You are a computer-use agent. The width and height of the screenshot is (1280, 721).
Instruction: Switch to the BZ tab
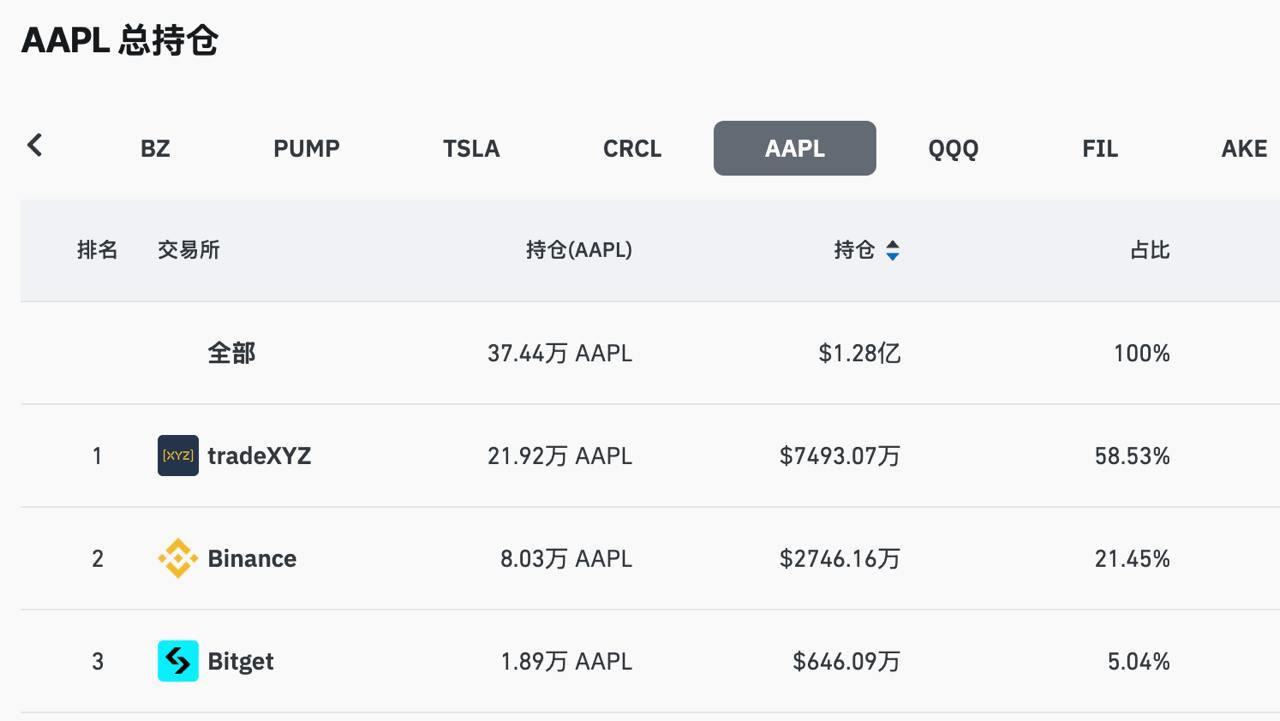click(x=155, y=148)
